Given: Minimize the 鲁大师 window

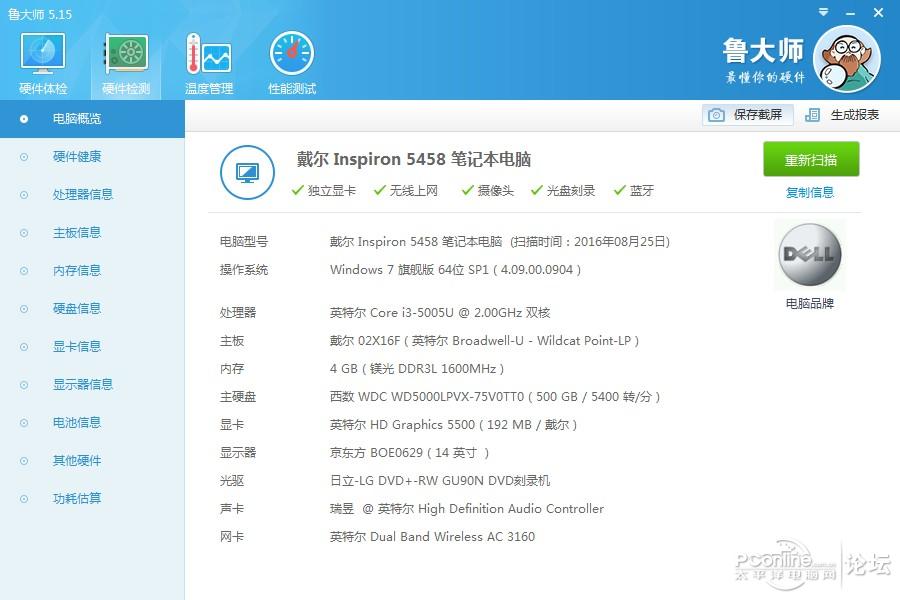Looking at the screenshot, I should click(850, 13).
